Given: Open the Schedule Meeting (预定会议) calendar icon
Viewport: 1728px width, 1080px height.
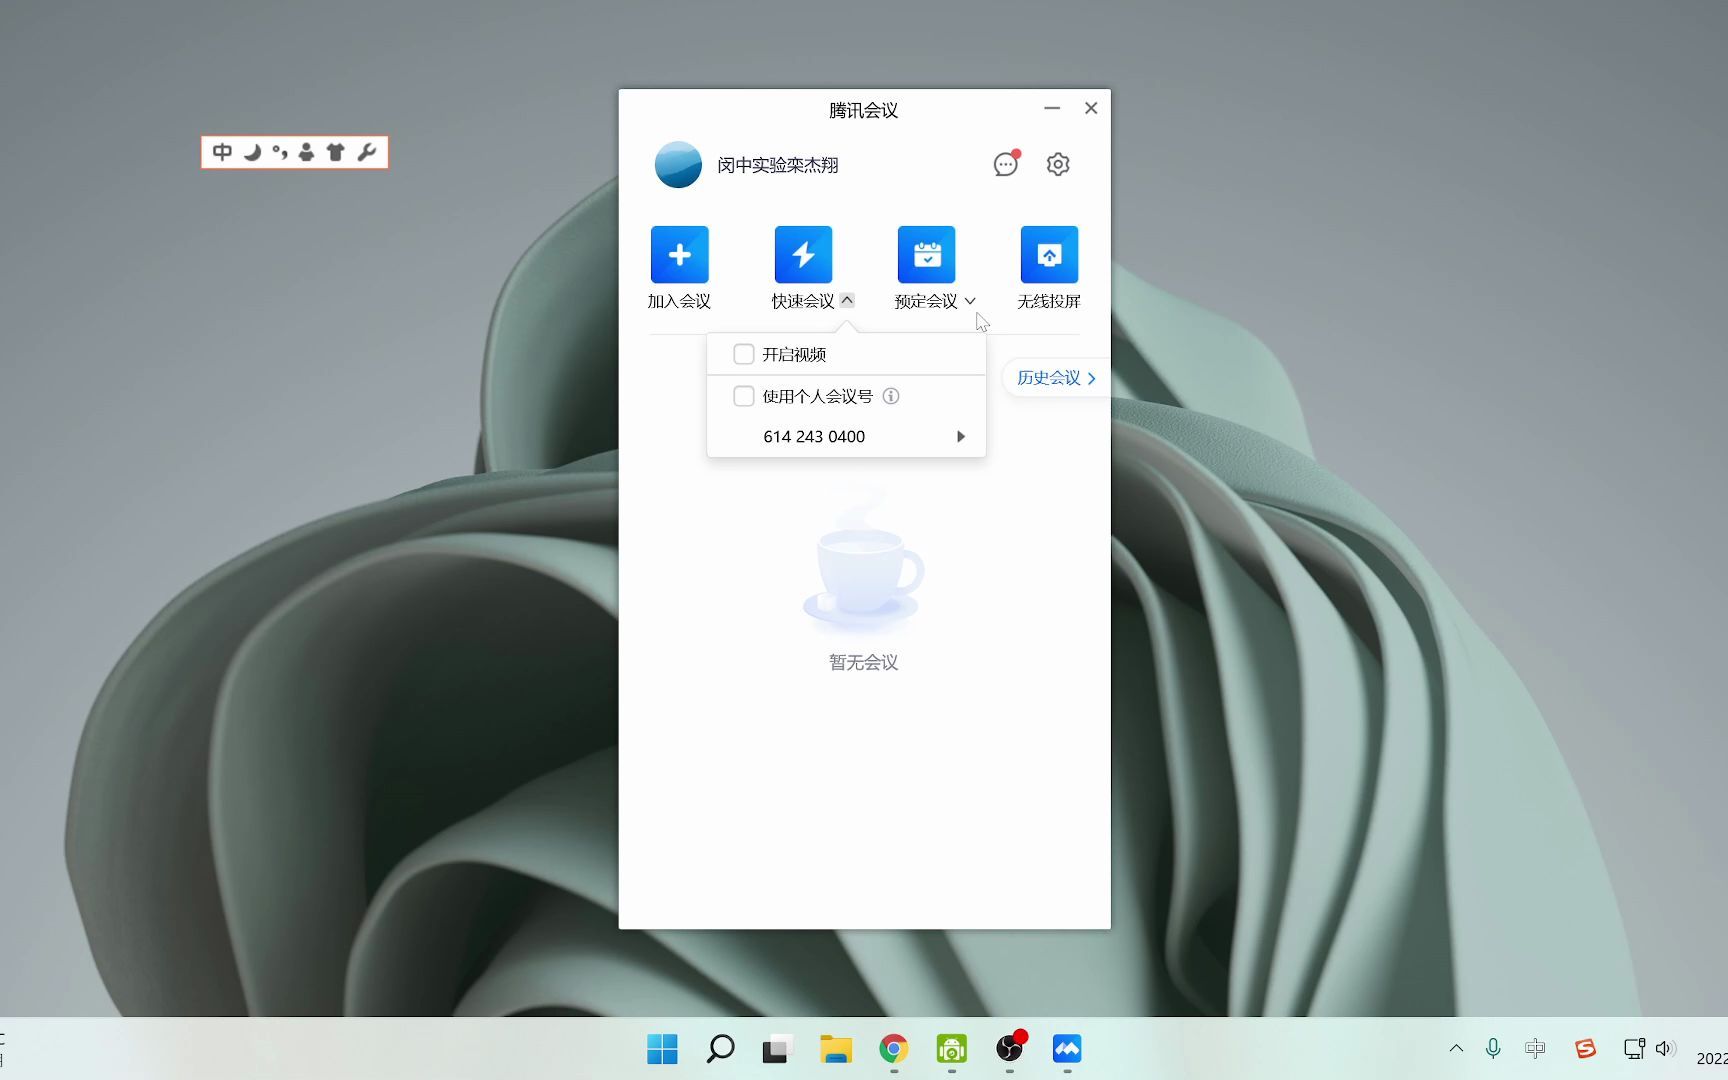Looking at the screenshot, I should pyautogui.click(x=926, y=255).
